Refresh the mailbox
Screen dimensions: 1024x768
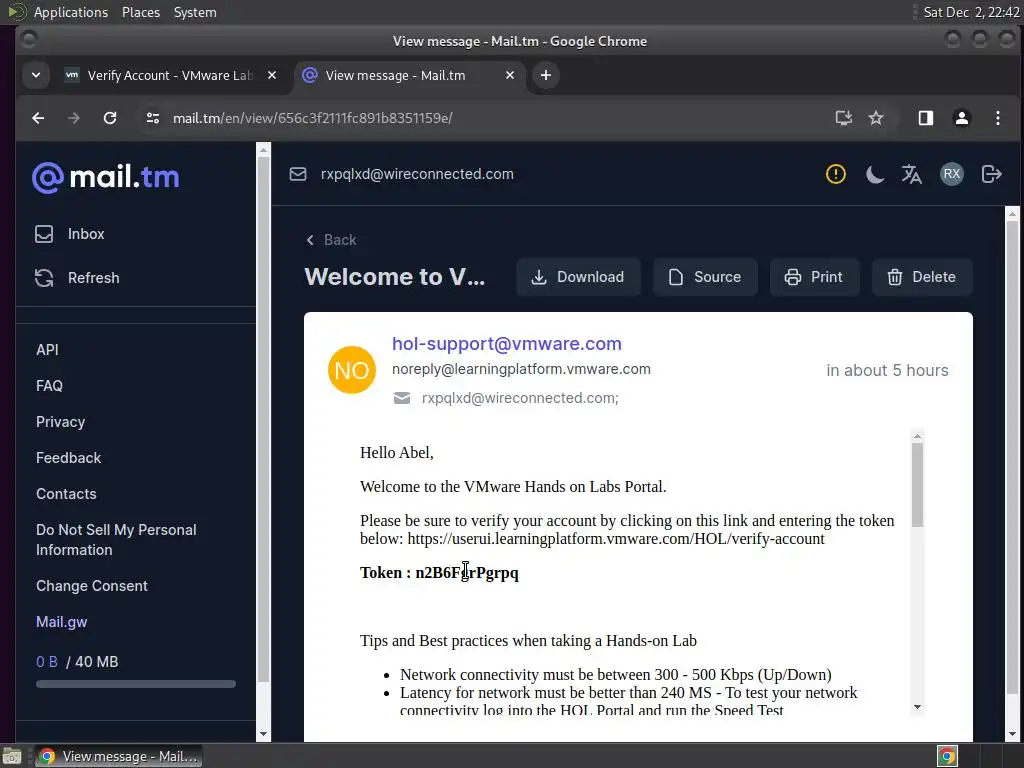[x=77, y=278]
